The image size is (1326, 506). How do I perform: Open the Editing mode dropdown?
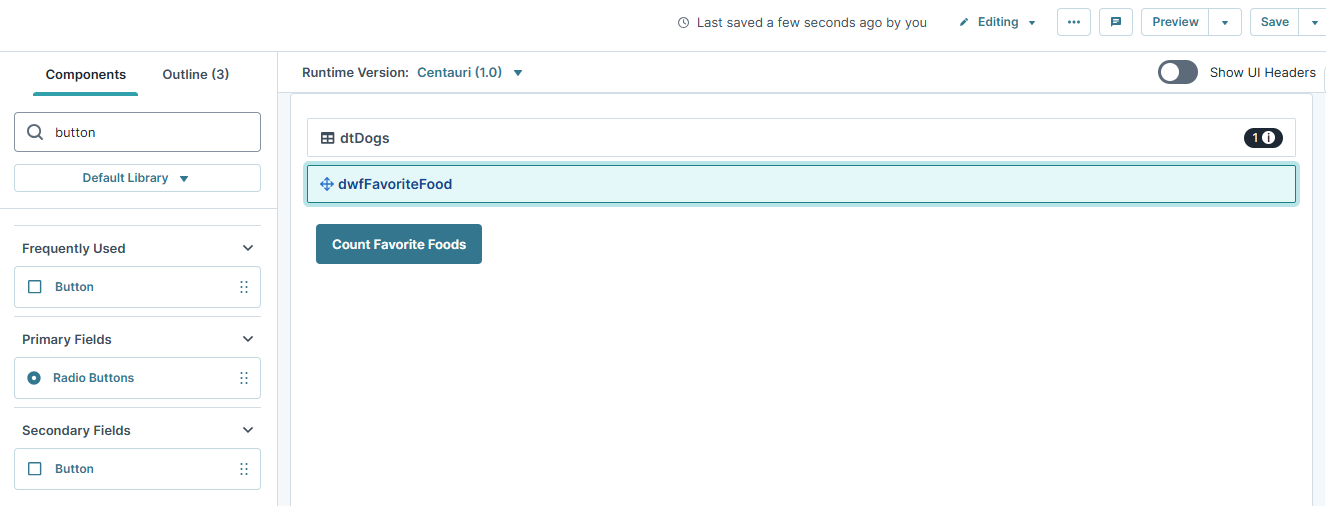point(997,22)
